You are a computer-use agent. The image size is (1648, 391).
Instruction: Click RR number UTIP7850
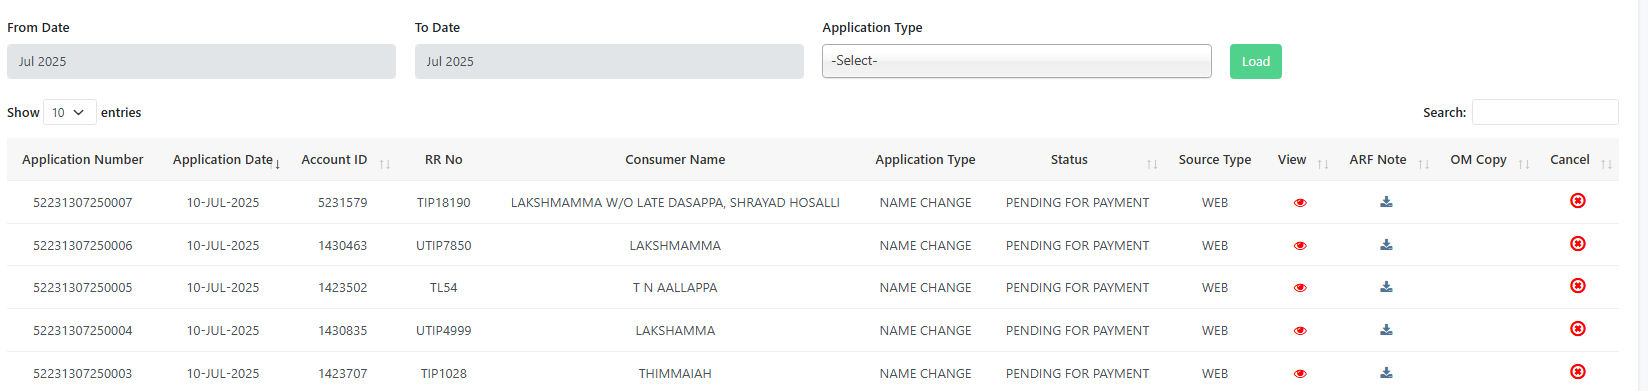pos(444,246)
